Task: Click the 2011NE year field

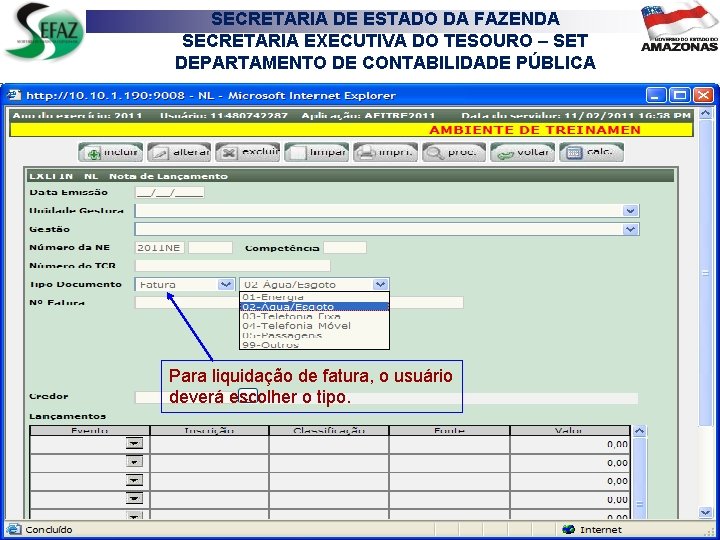Action: [159, 248]
